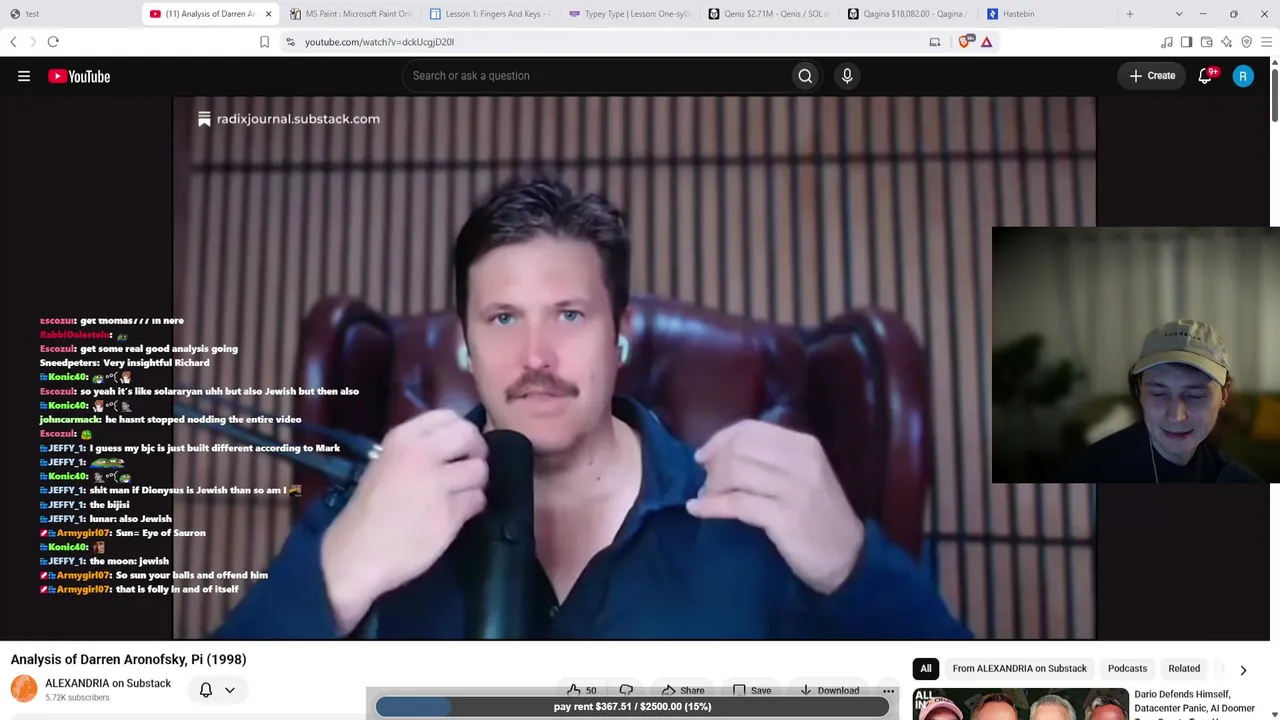1280x720 pixels.
Task: Click the pay rent progress bar
Action: tap(632, 707)
